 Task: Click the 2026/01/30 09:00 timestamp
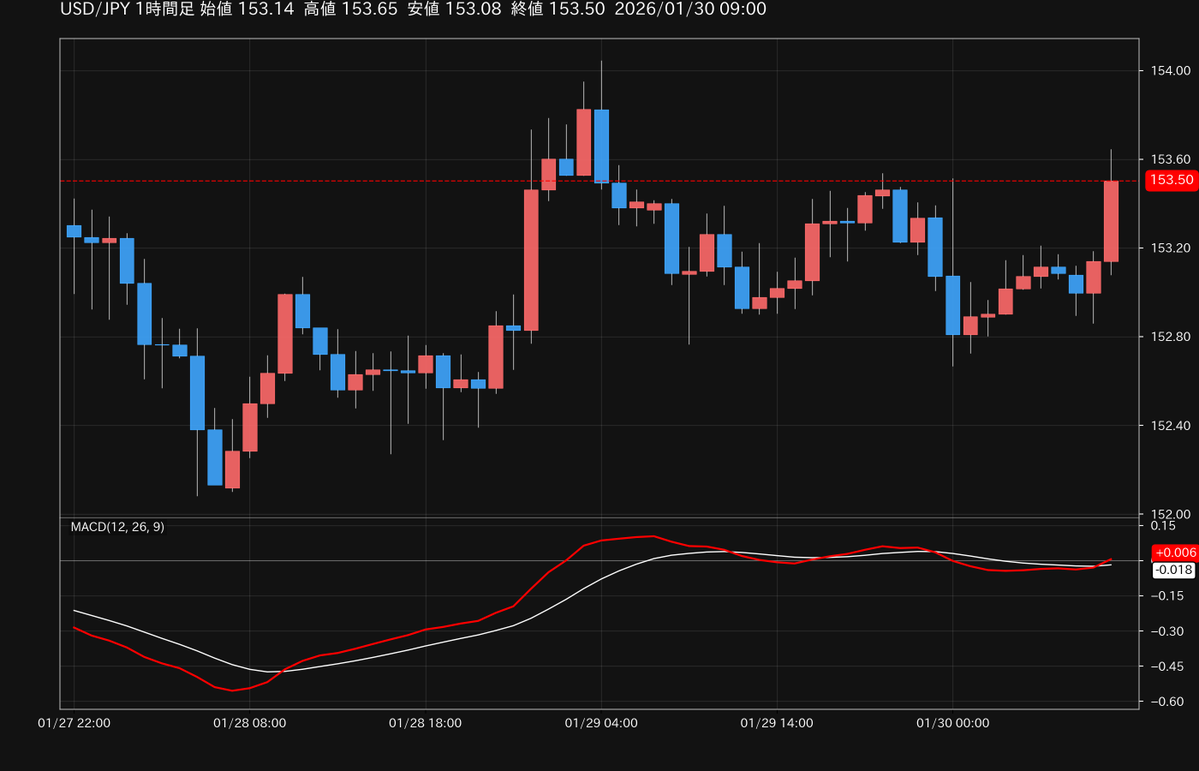(x=690, y=9)
